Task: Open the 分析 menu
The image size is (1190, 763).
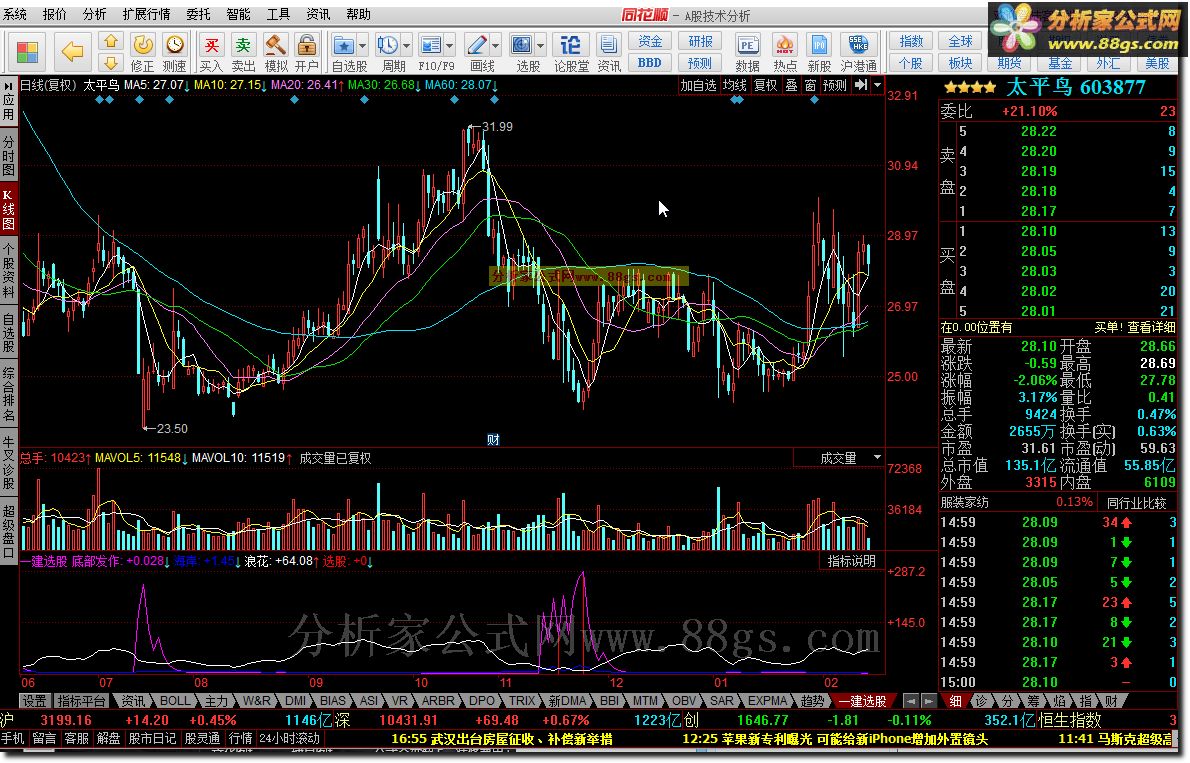Action: 95,14
